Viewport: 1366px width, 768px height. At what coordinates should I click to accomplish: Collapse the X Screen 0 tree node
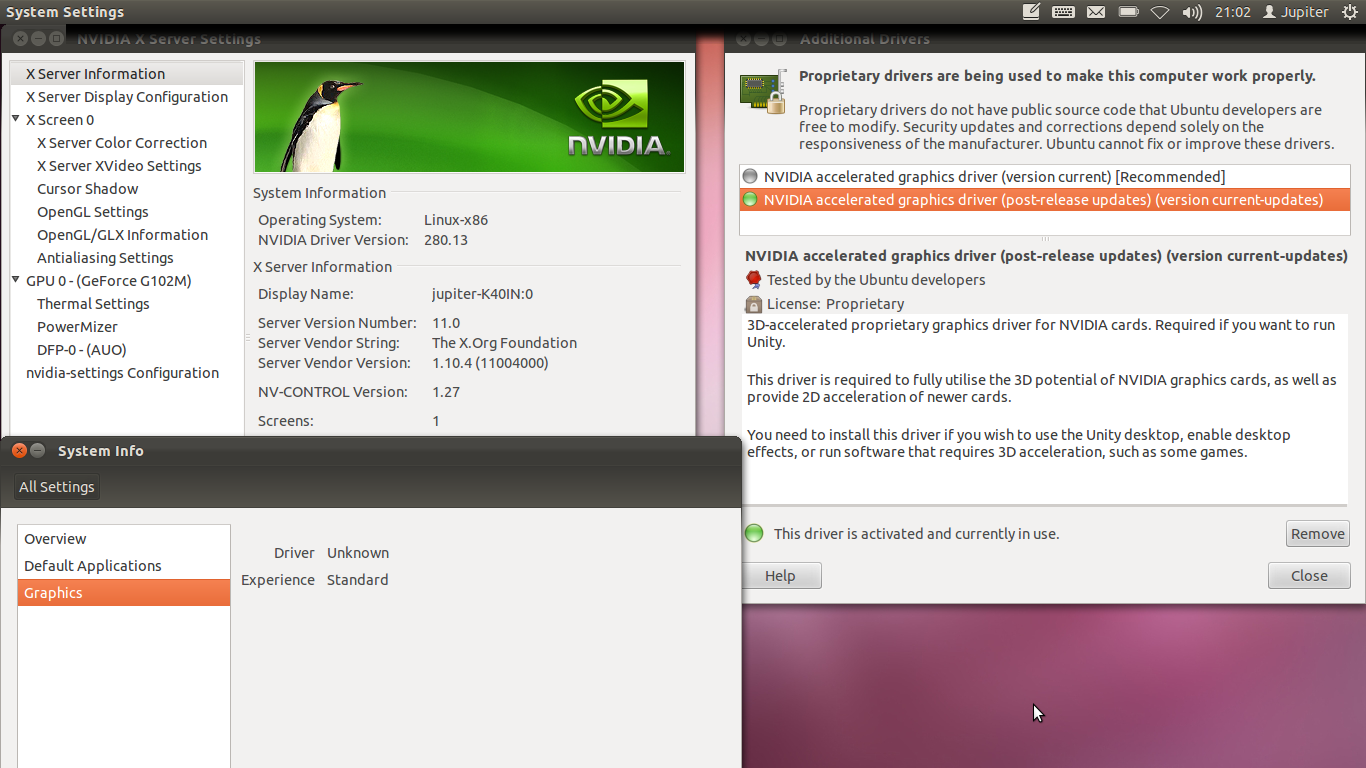click(x=16, y=119)
